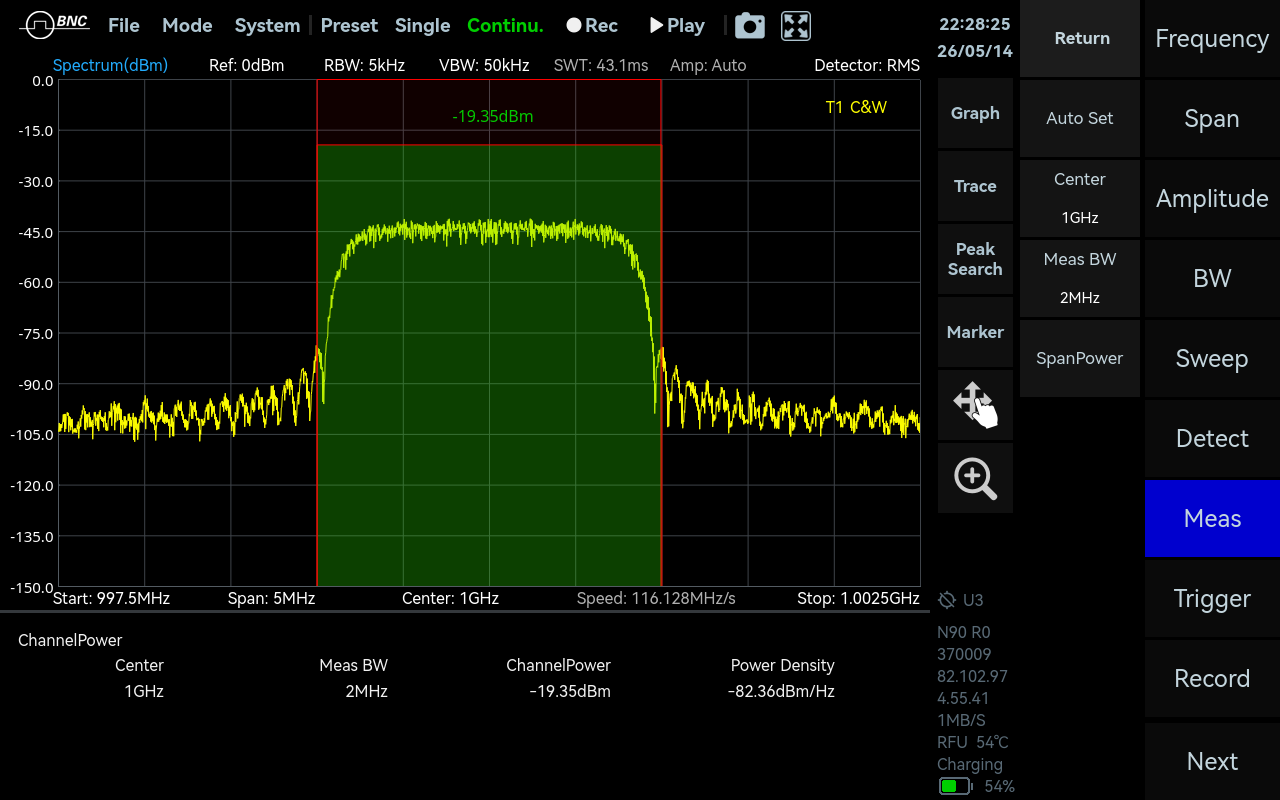
Task: Click Peak Search button
Action: [x=975, y=259]
